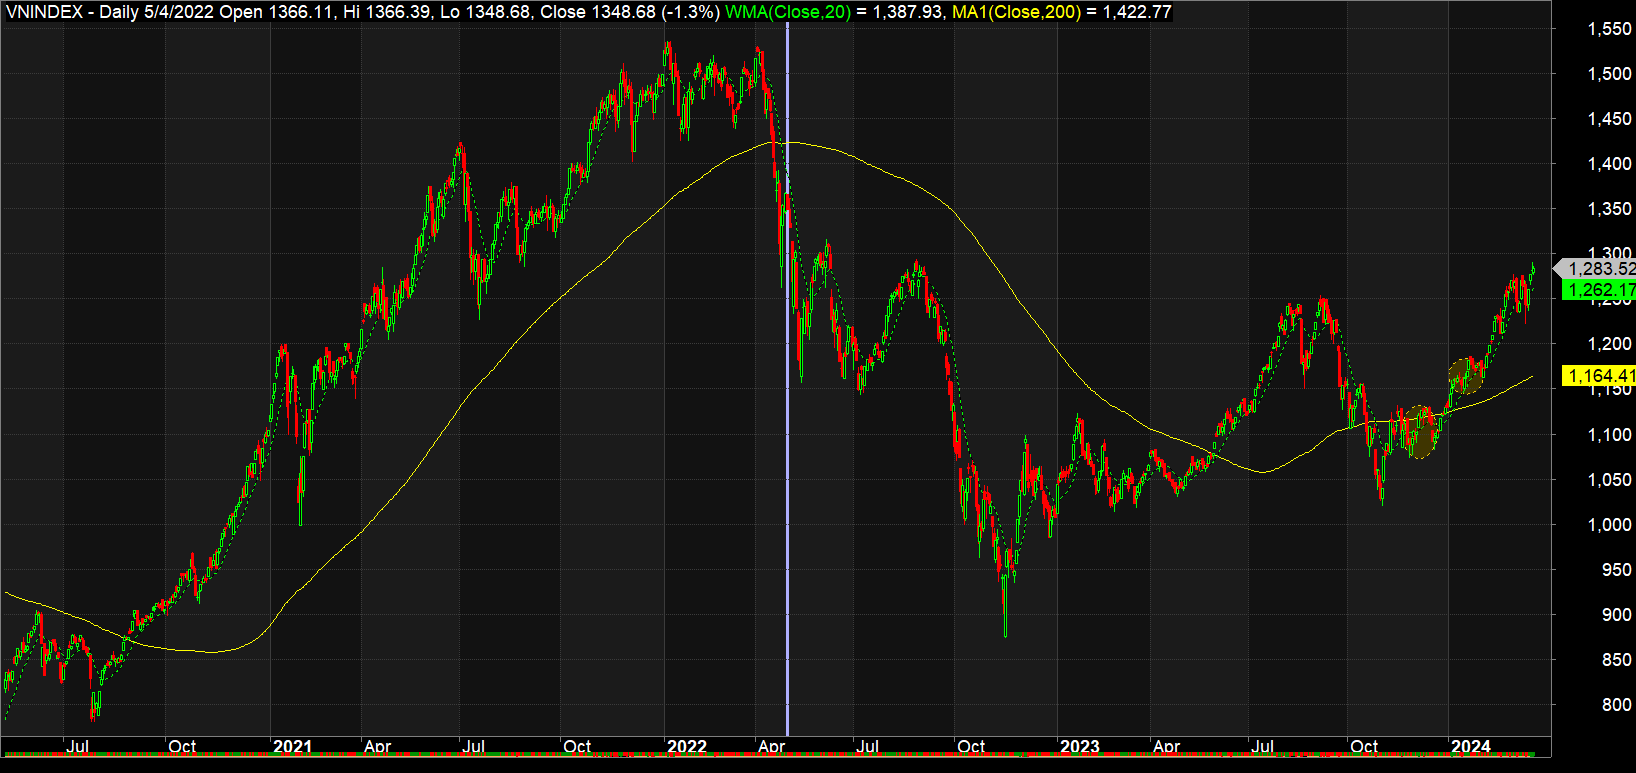This screenshot has width=1636, height=773.
Task: Click the 2023 year label on date axis
Action: tap(1080, 746)
